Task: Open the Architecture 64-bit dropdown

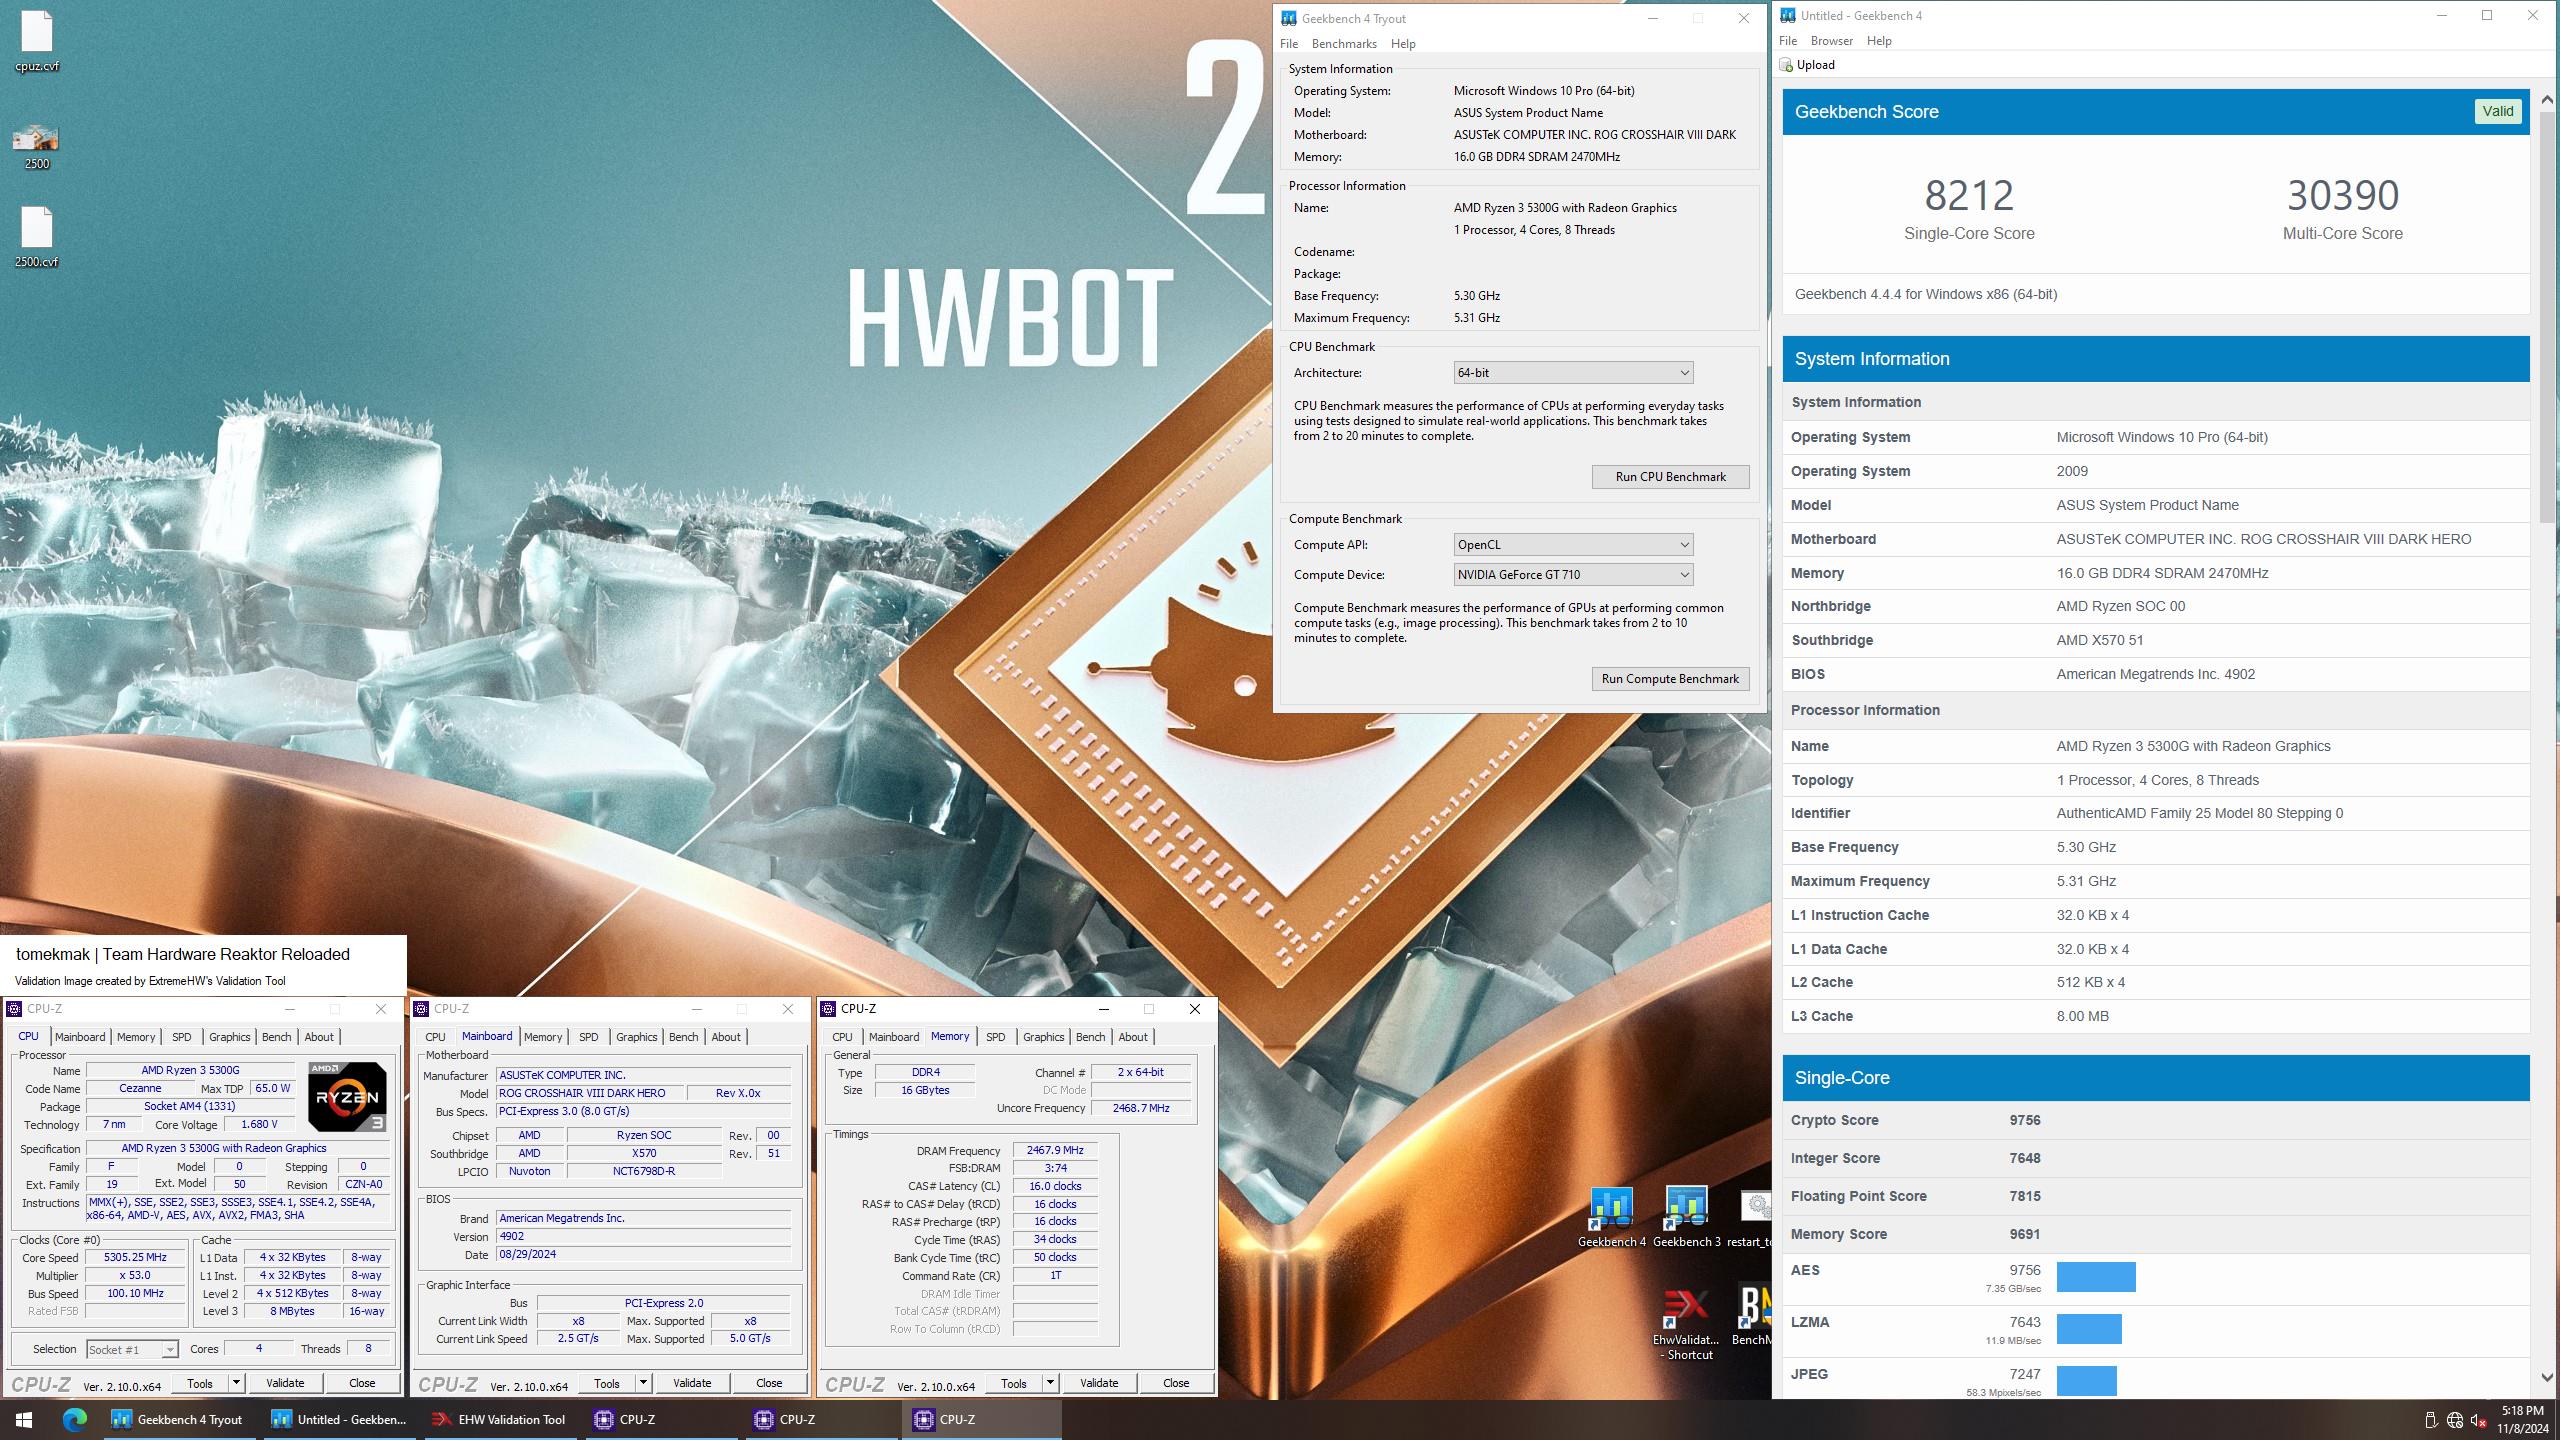Action: (1572, 373)
